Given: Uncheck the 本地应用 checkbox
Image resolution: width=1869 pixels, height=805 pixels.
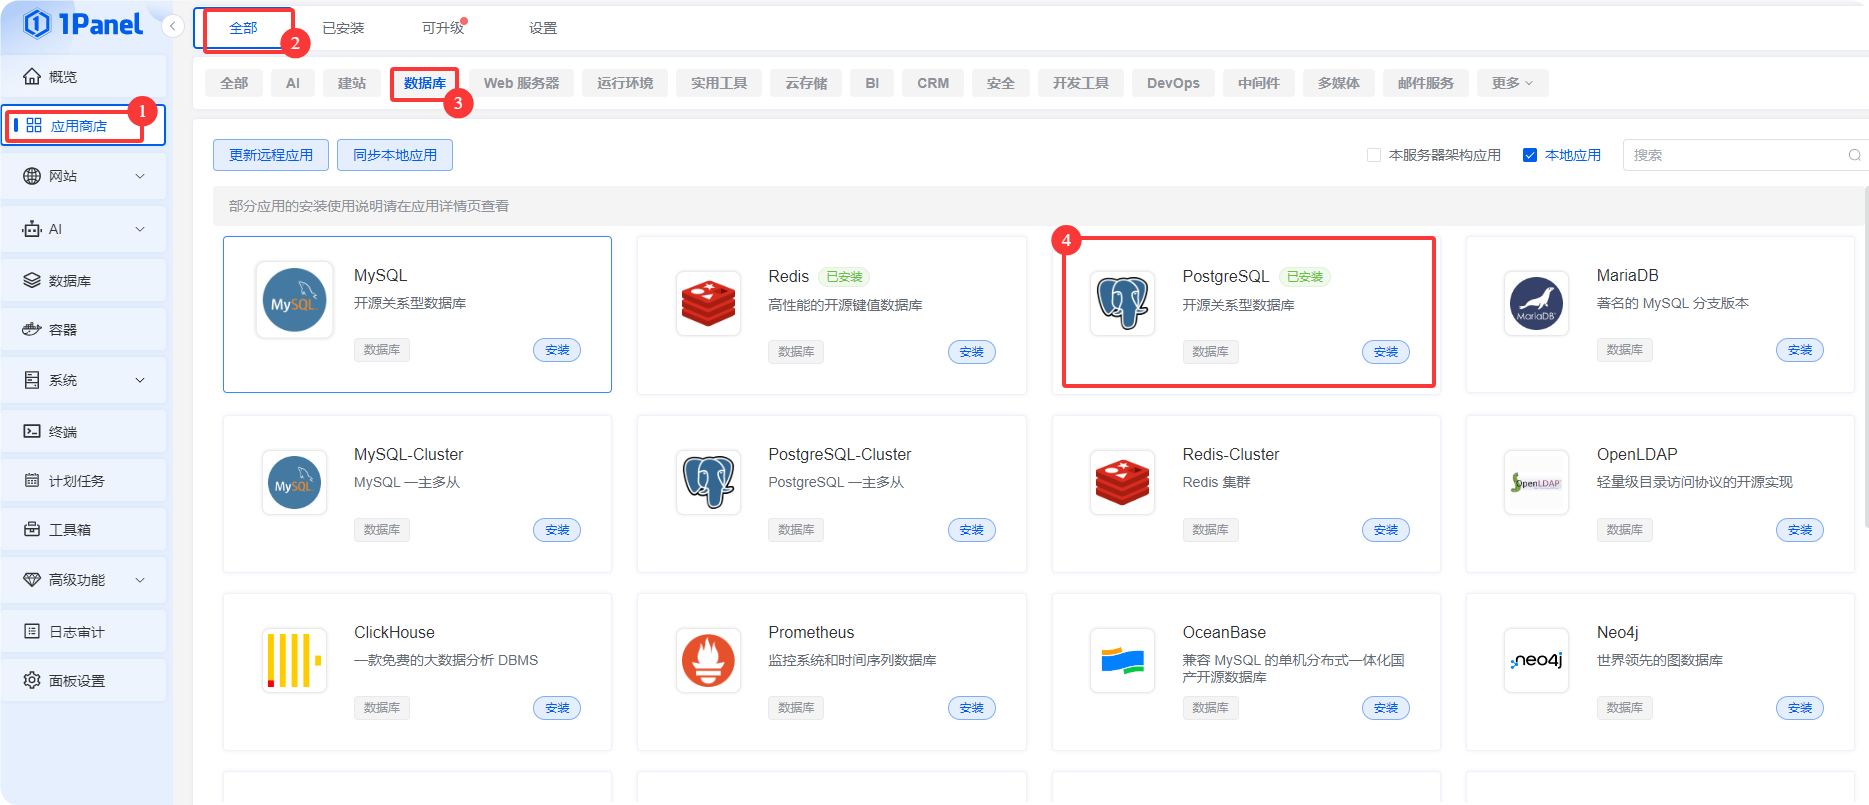Looking at the screenshot, I should click(1530, 155).
